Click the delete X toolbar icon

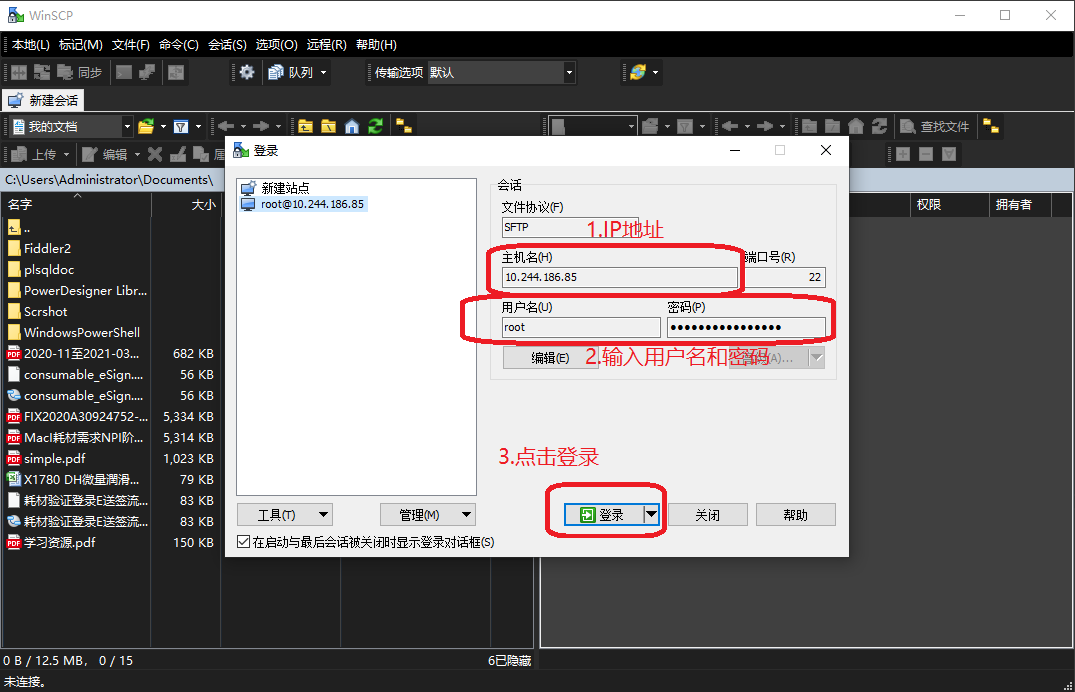pos(156,154)
